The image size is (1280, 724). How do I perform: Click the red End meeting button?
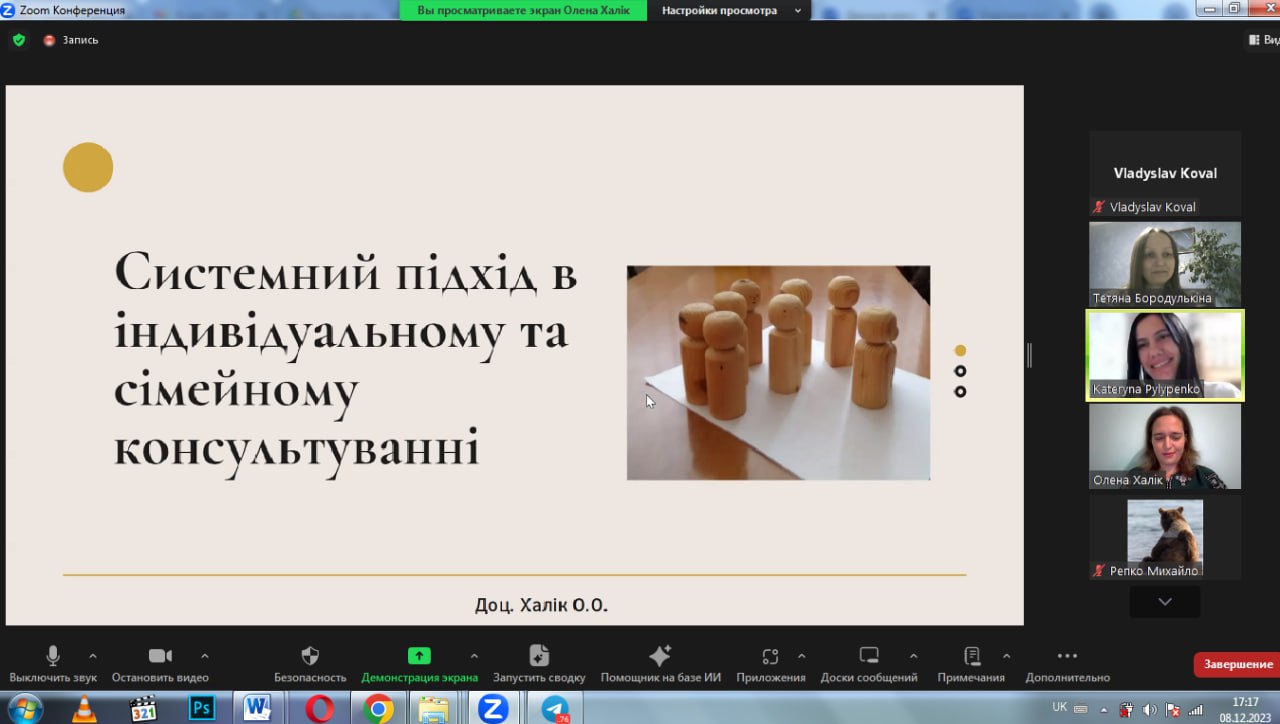pyautogui.click(x=1237, y=664)
